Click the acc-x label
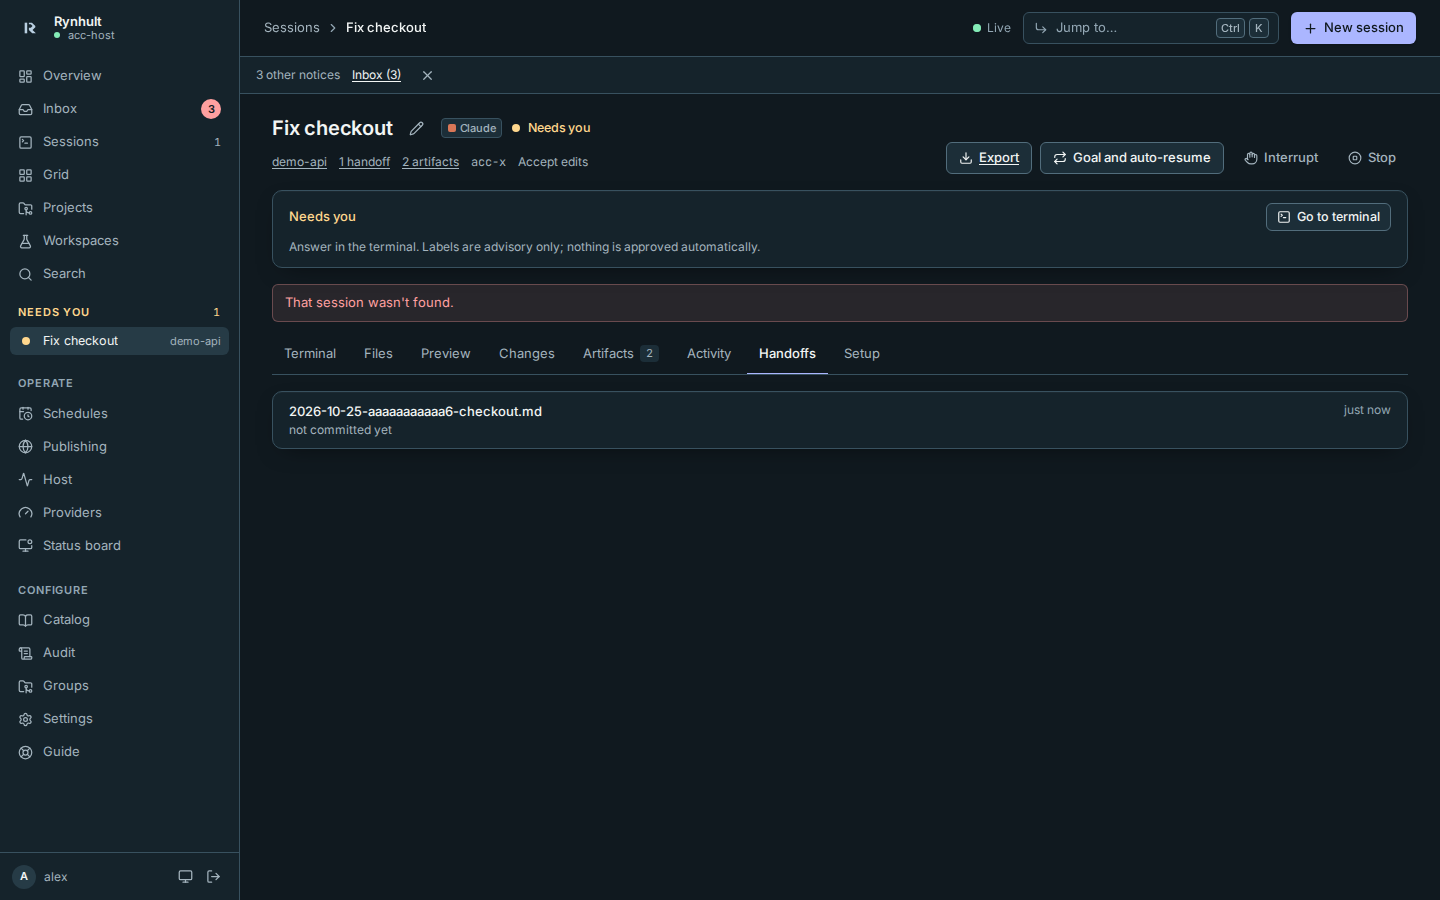The height and width of the screenshot is (900, 1440). tap(488, 162)
